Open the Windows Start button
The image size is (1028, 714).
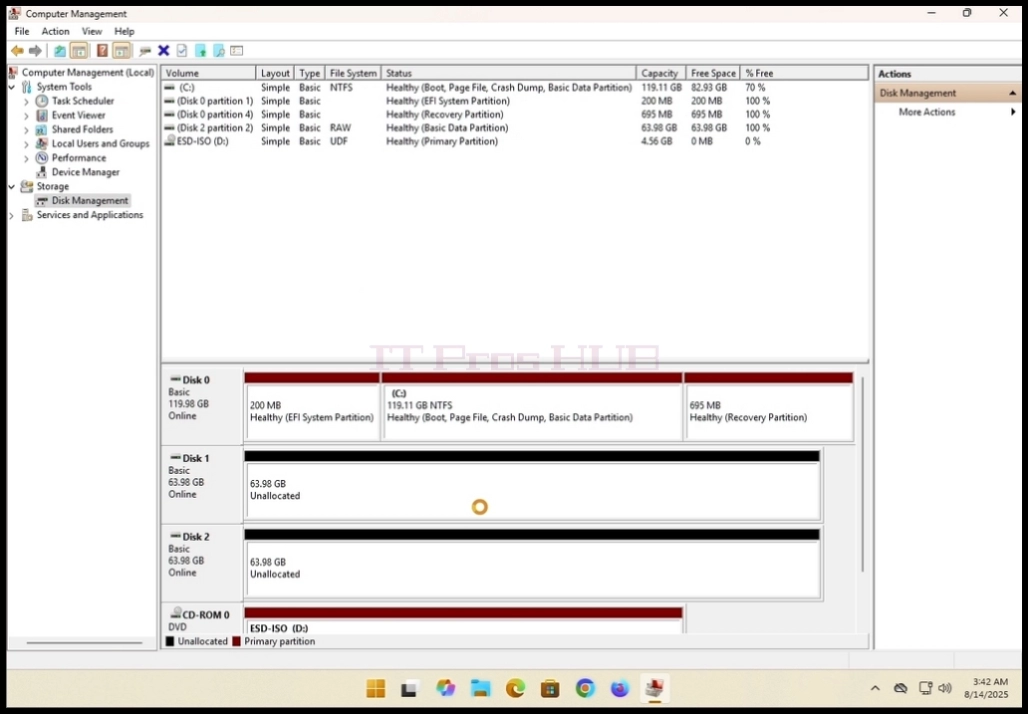376,688
